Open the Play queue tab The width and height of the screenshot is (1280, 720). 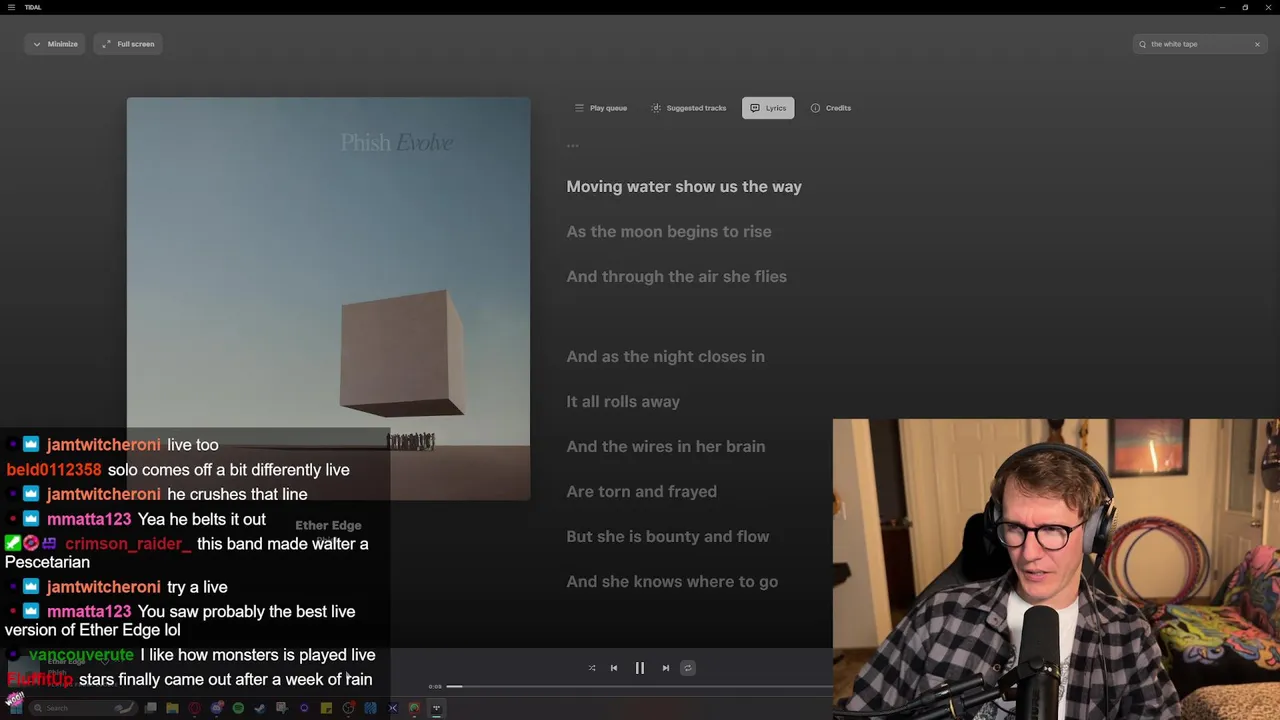coord(601,108)
